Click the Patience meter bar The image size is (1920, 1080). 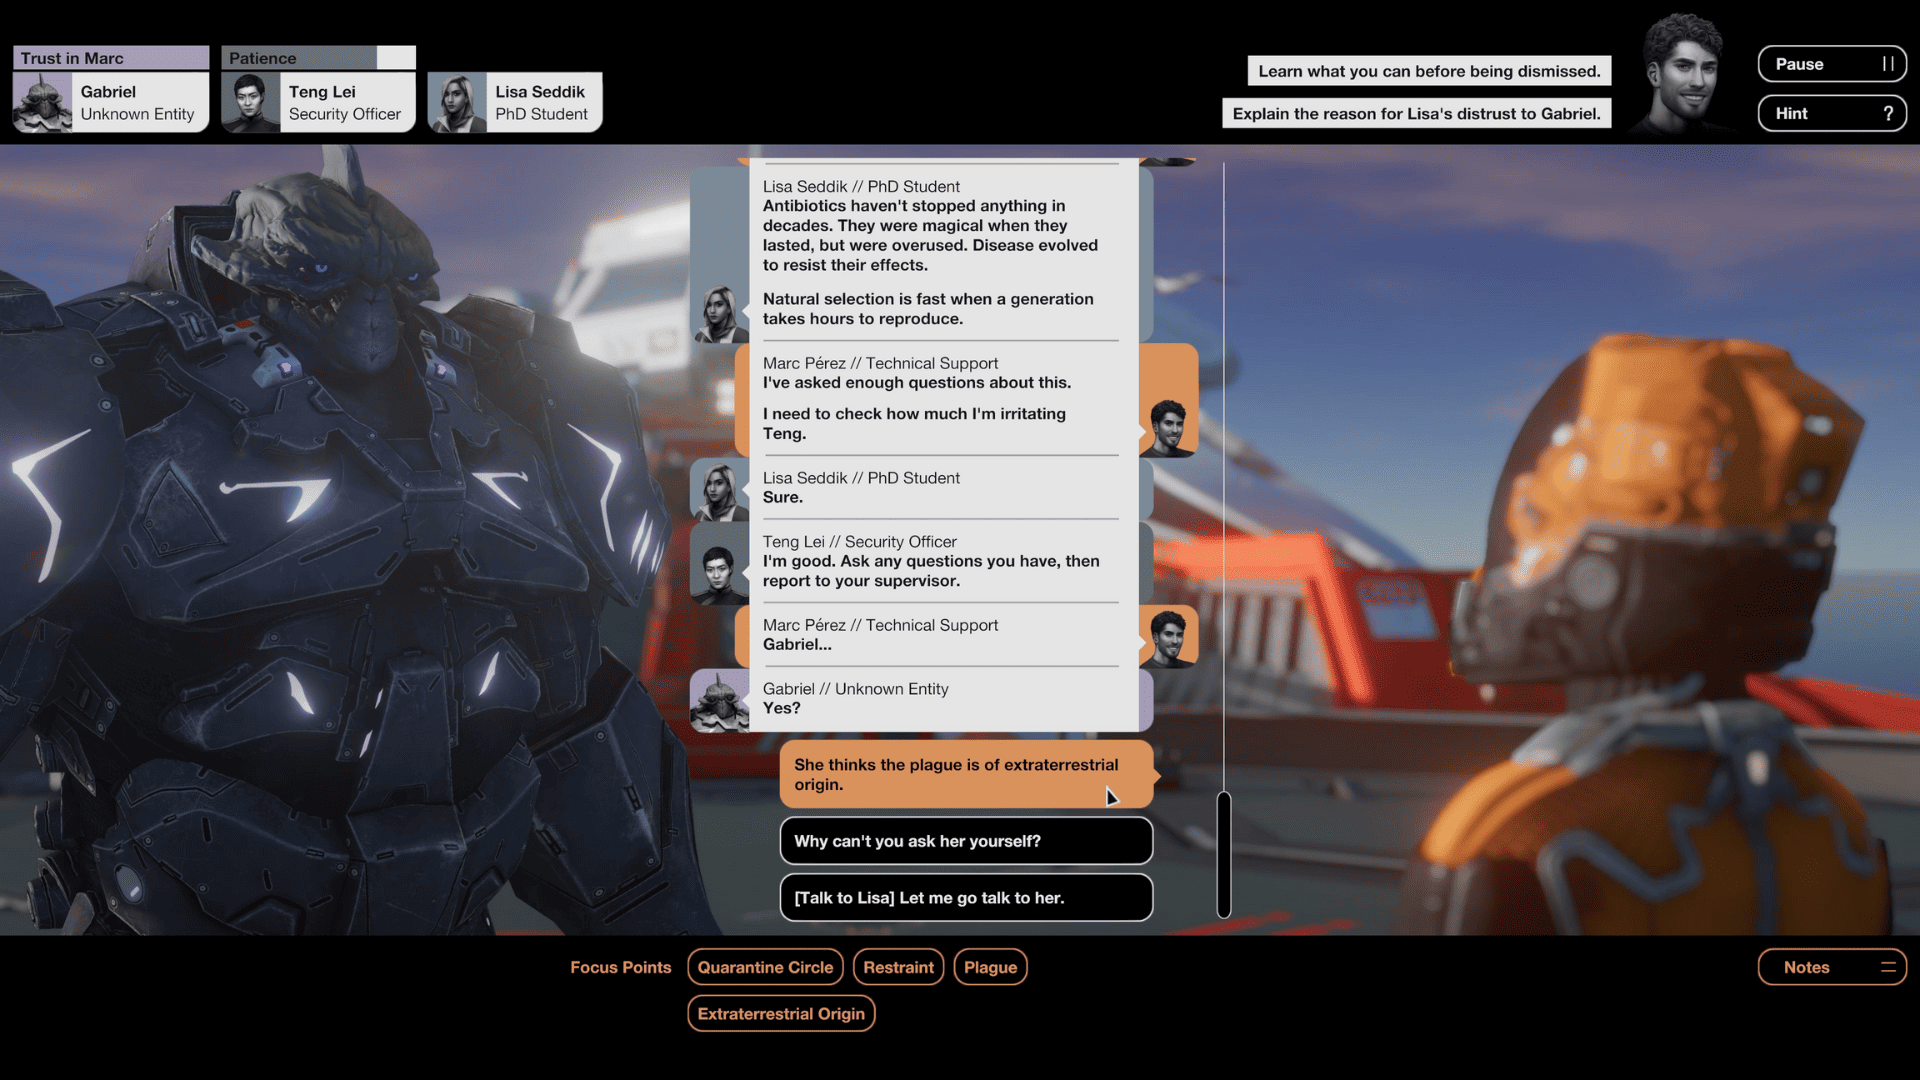(x=318, y=58)
